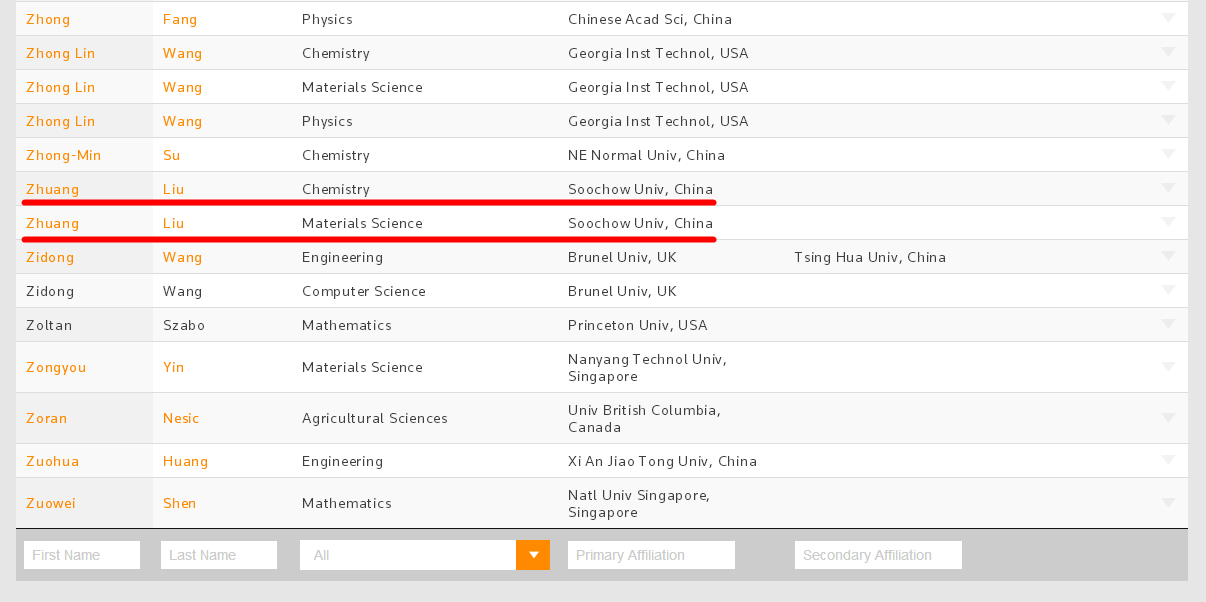Image resolution: width=1206 pixels, height=602 pixels.
Task: Open the category filter dropdown showing All
Action: 532,555
